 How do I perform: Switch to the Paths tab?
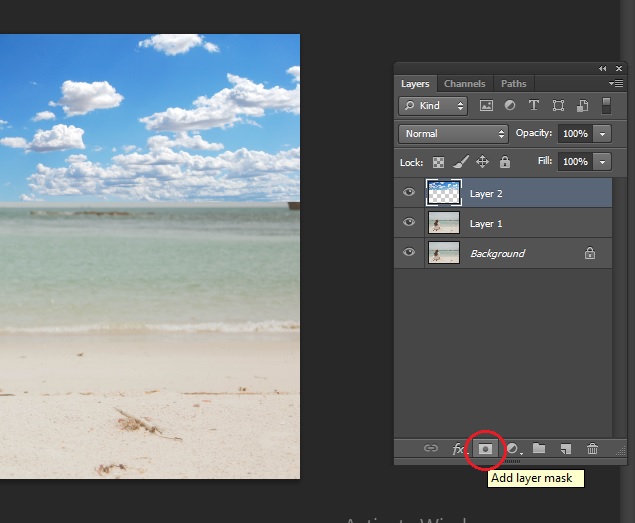pos(514,84)
